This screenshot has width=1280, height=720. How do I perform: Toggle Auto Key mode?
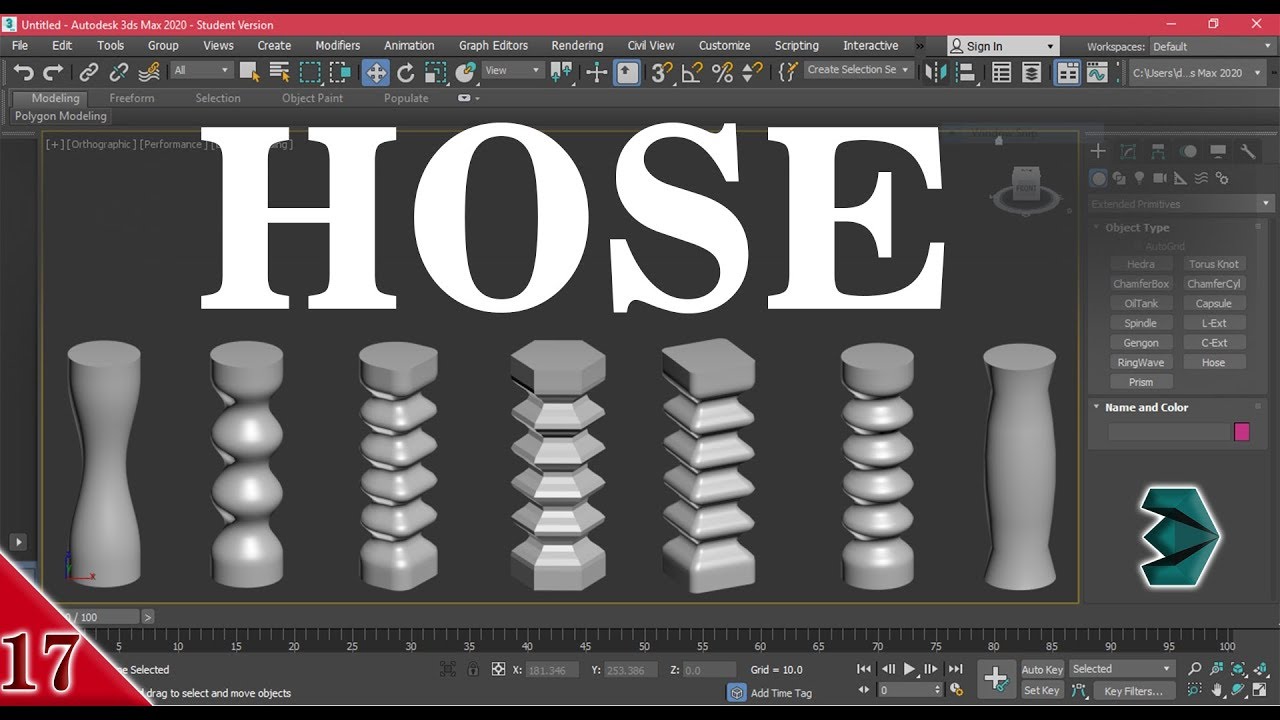(x=1042, y=669)
